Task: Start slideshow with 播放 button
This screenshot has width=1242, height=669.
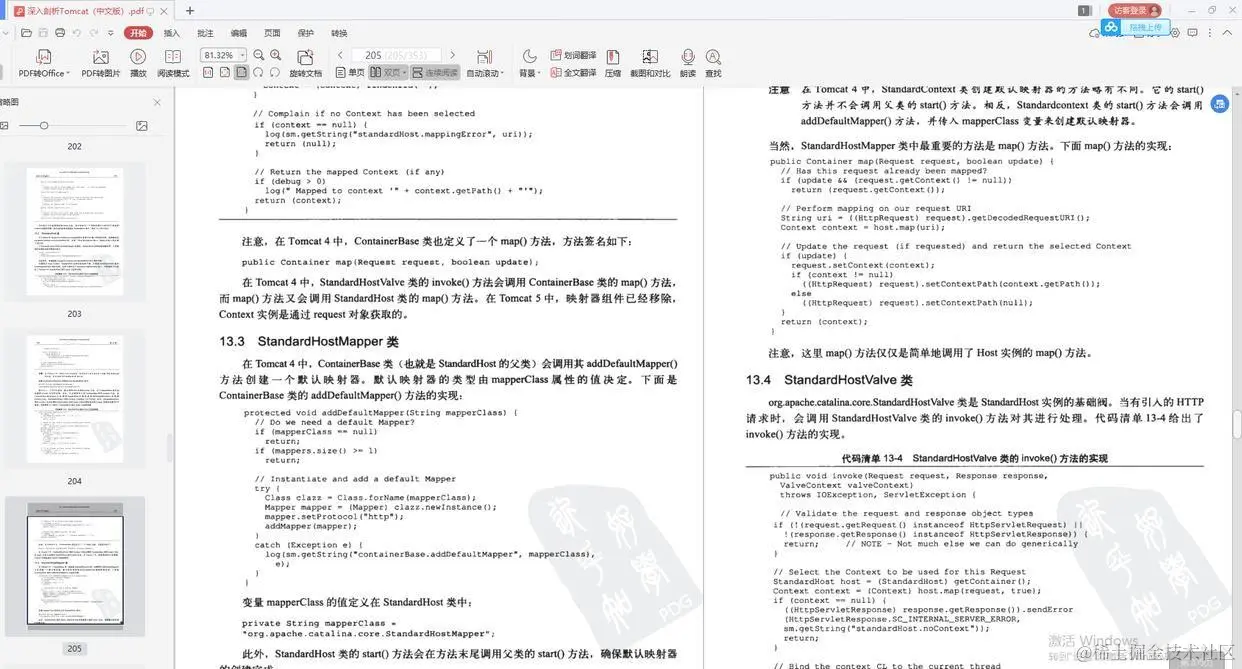Action: pos(138,63)
